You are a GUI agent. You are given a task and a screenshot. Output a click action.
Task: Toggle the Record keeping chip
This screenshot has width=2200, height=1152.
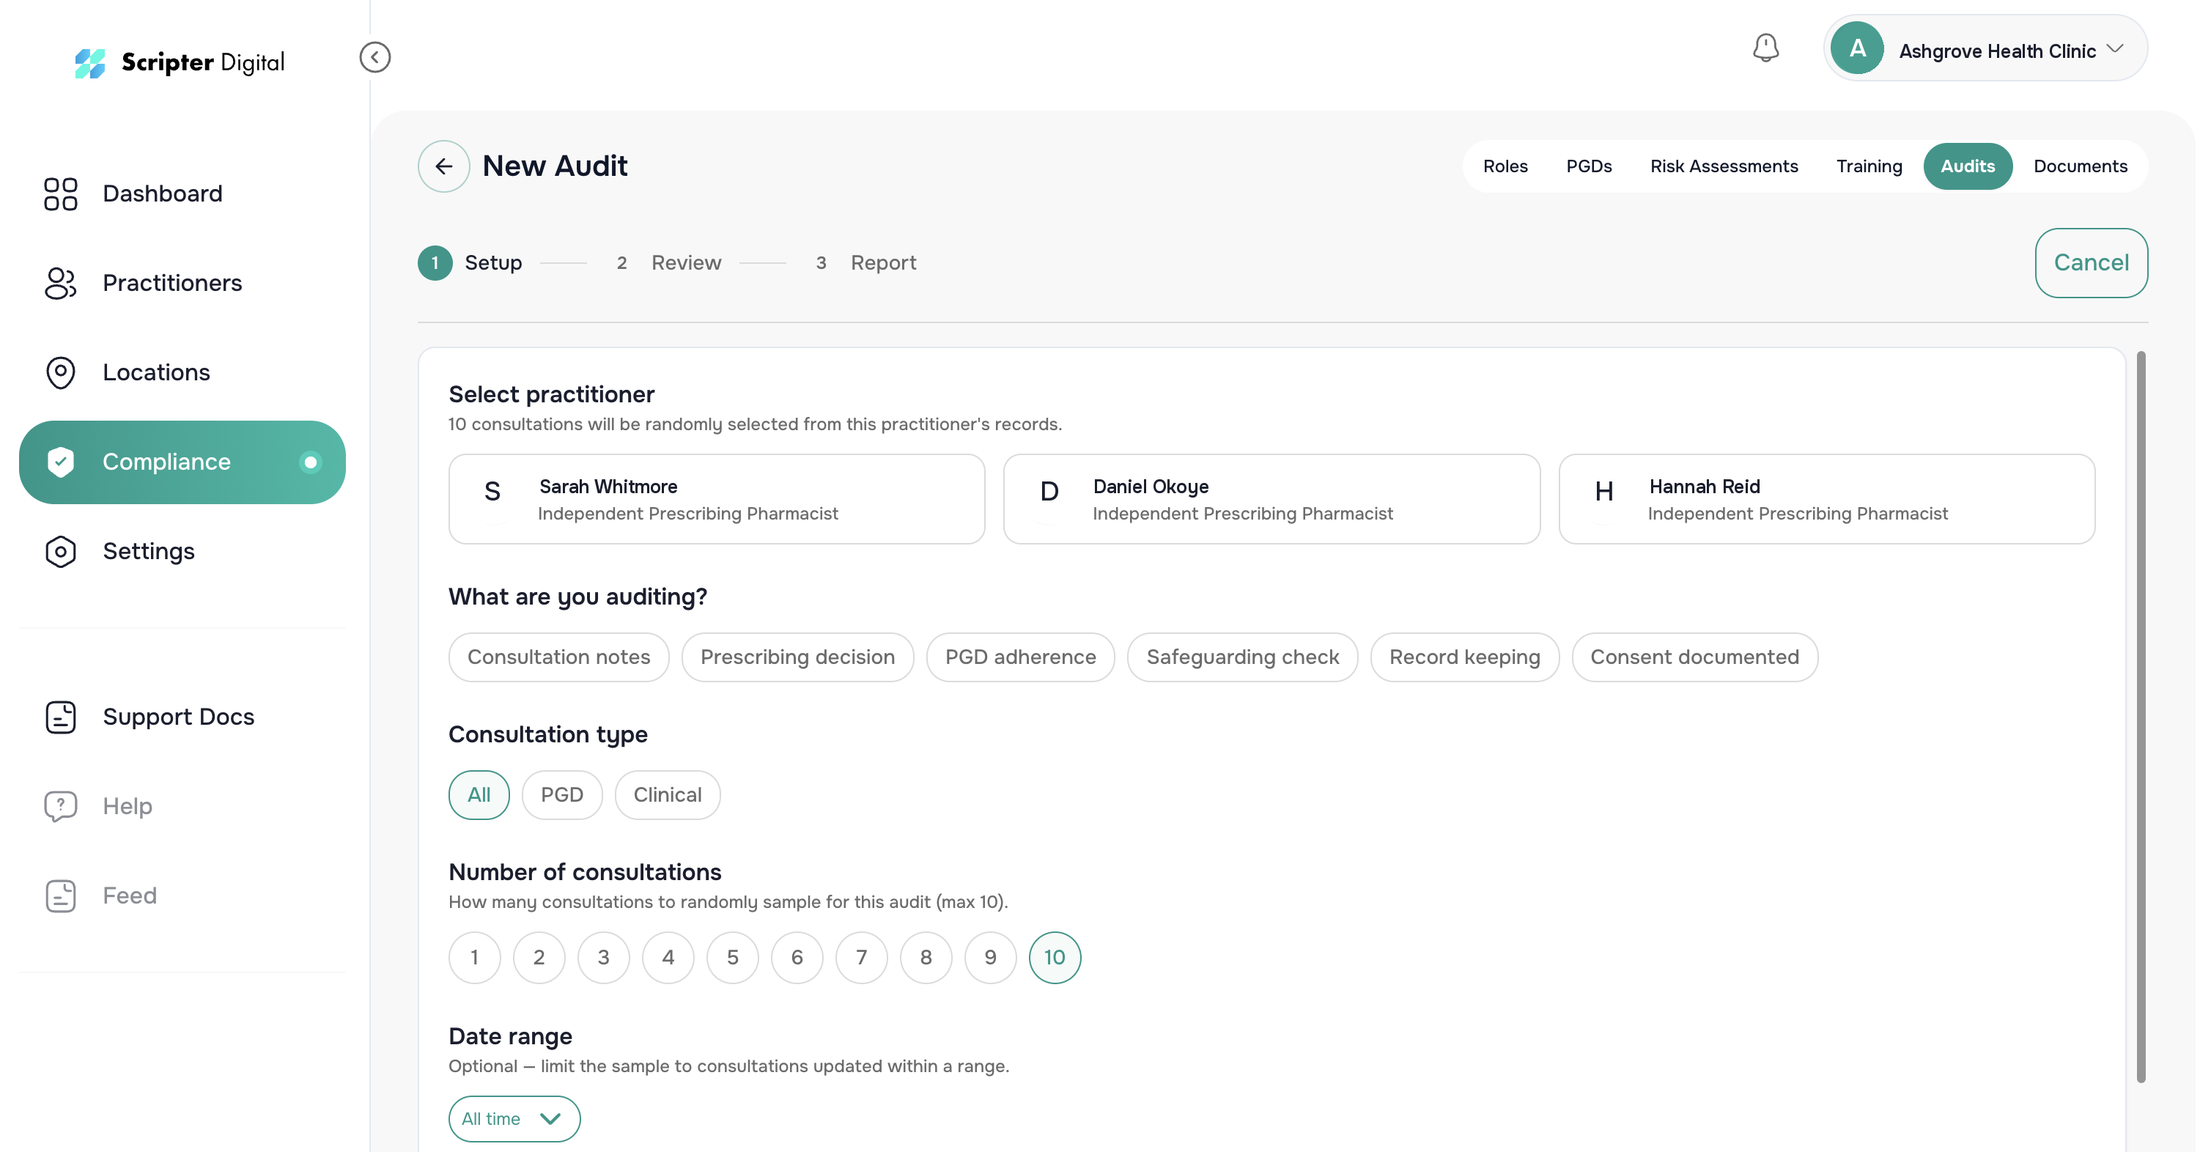(1465, 657)
